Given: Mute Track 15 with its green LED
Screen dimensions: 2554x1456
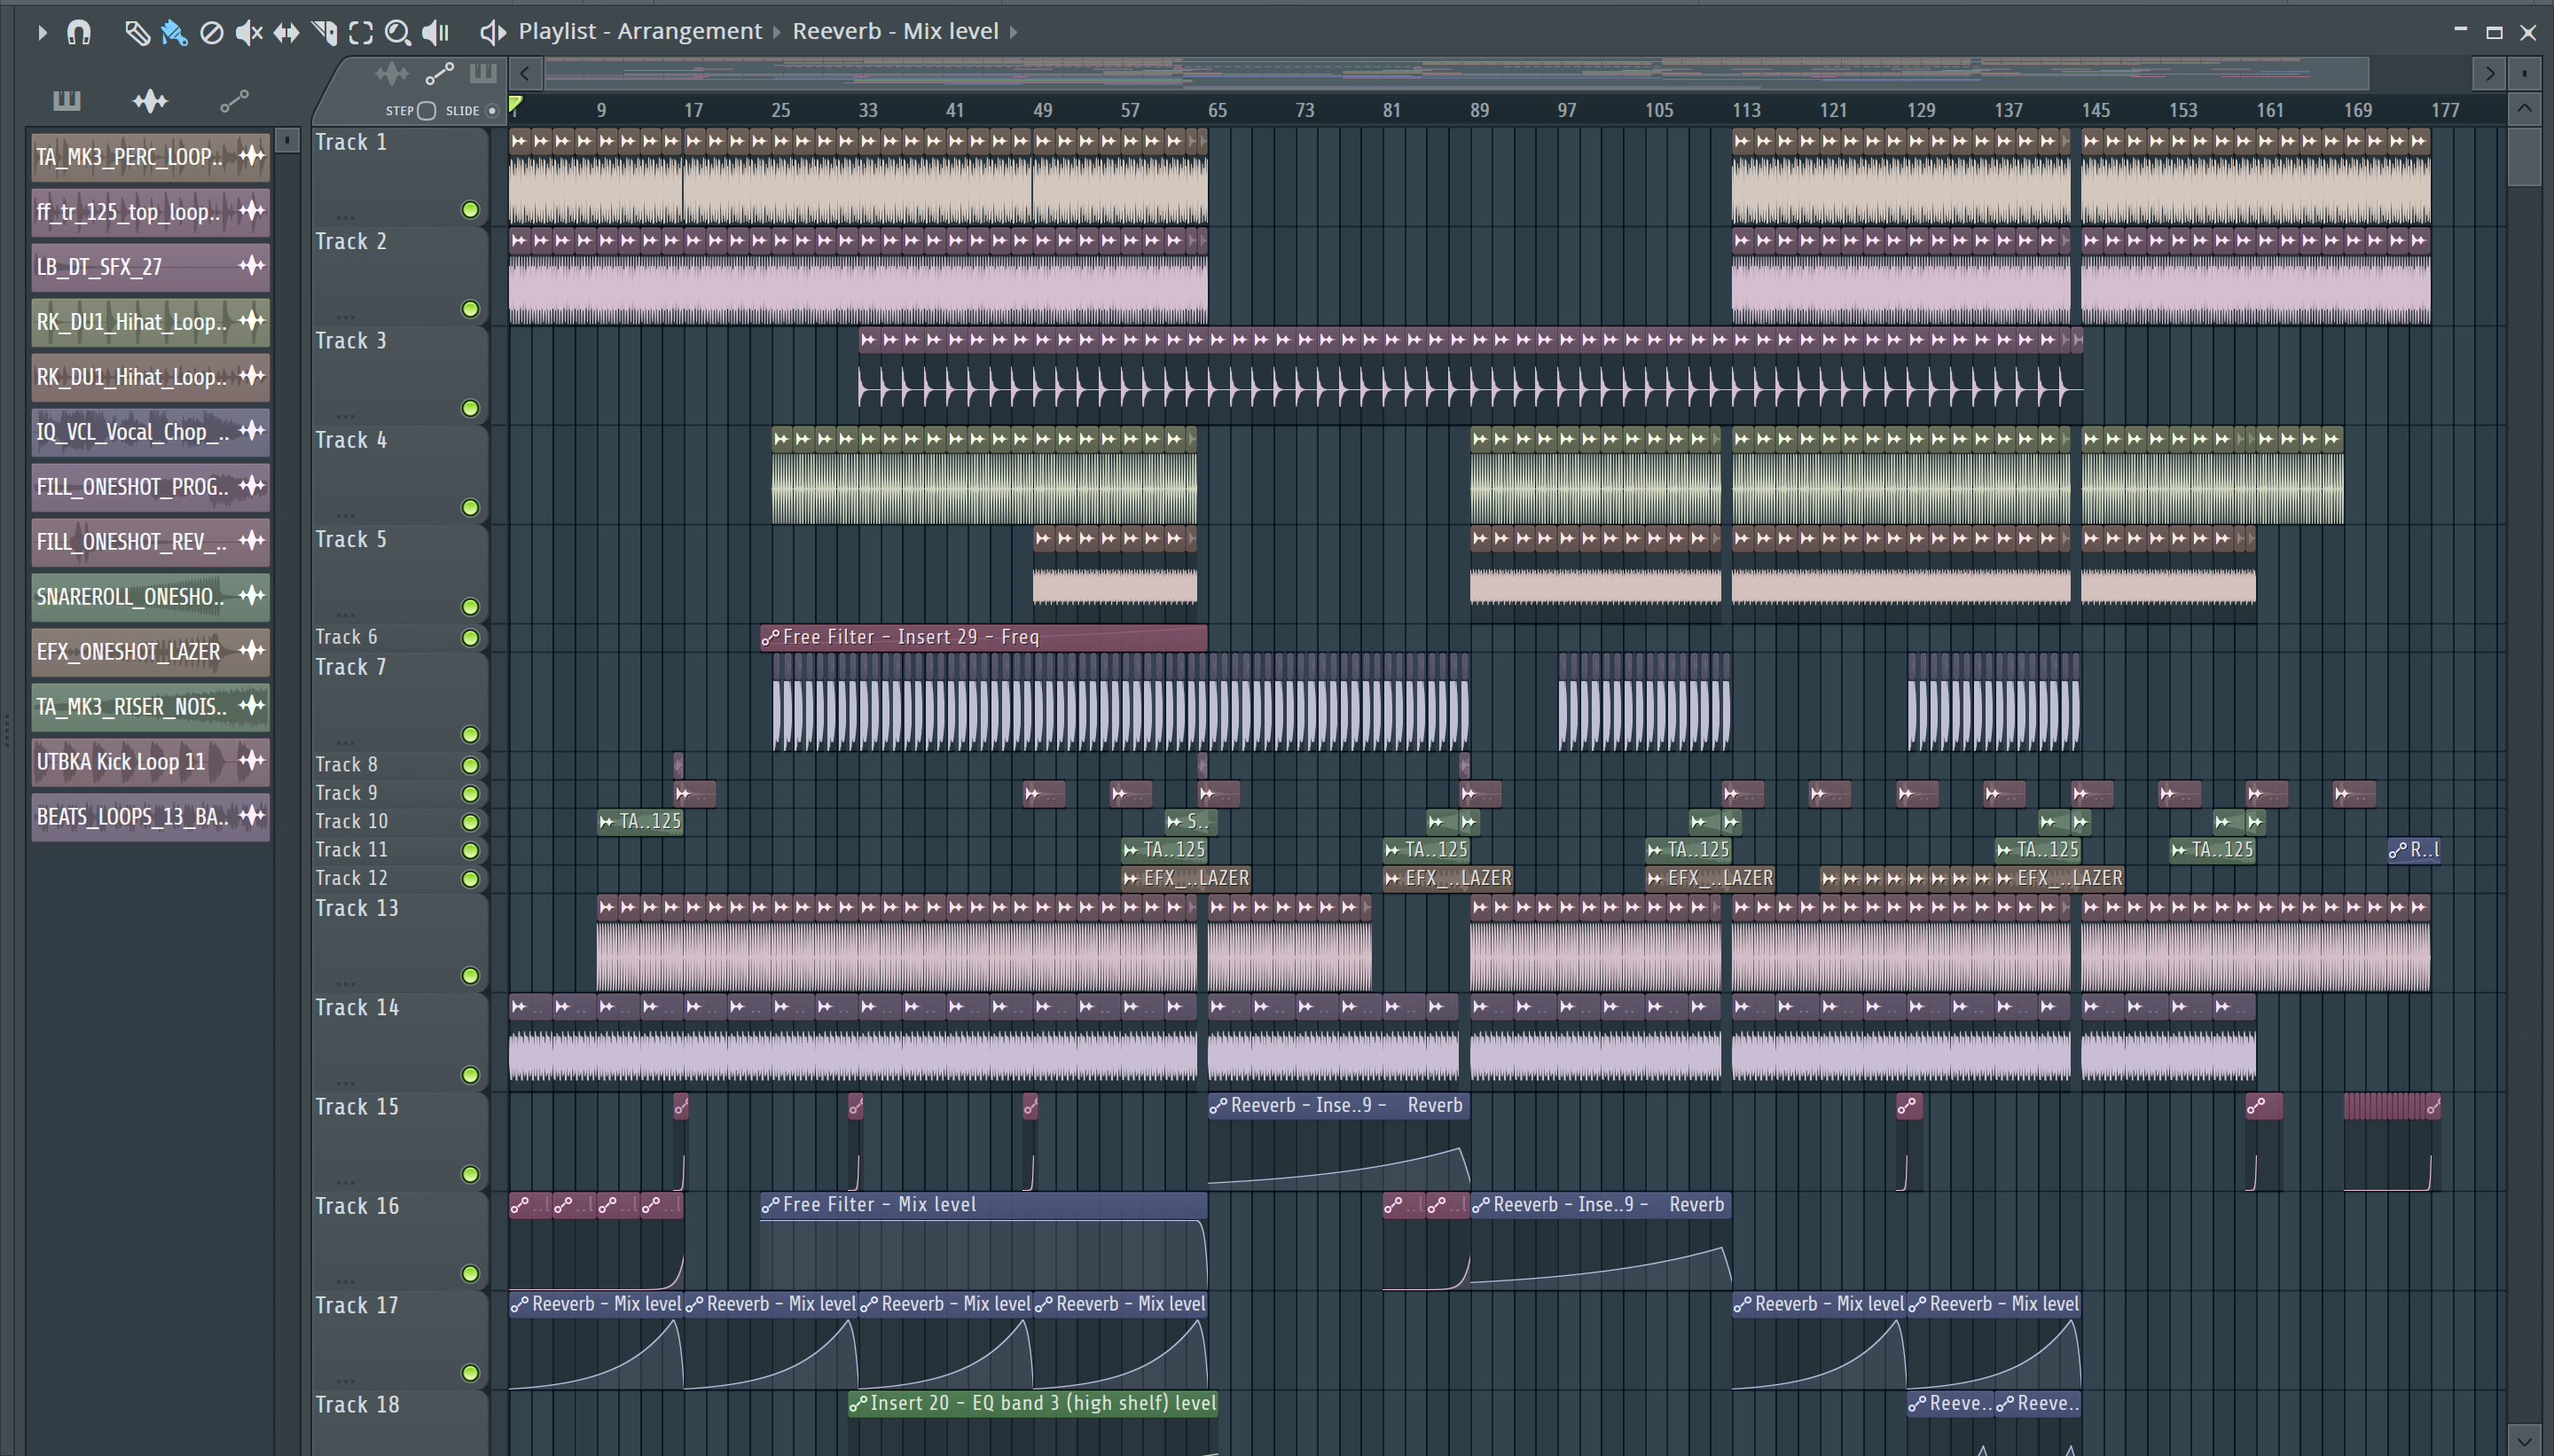Looking at the screenshot, I should tap(470, 1173).
